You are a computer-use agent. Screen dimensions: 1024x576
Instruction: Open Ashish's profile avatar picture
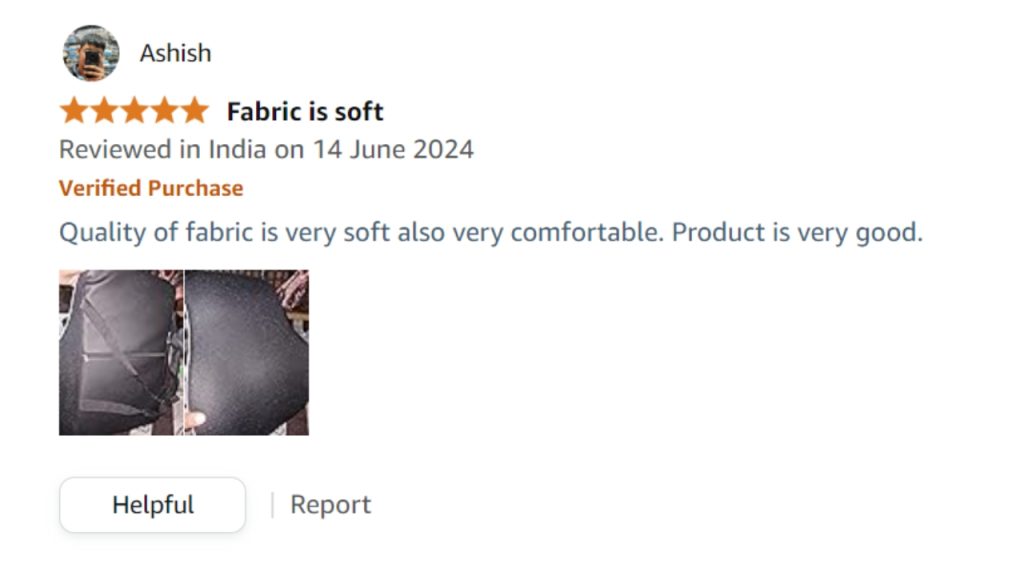click(x=91, y=53)
